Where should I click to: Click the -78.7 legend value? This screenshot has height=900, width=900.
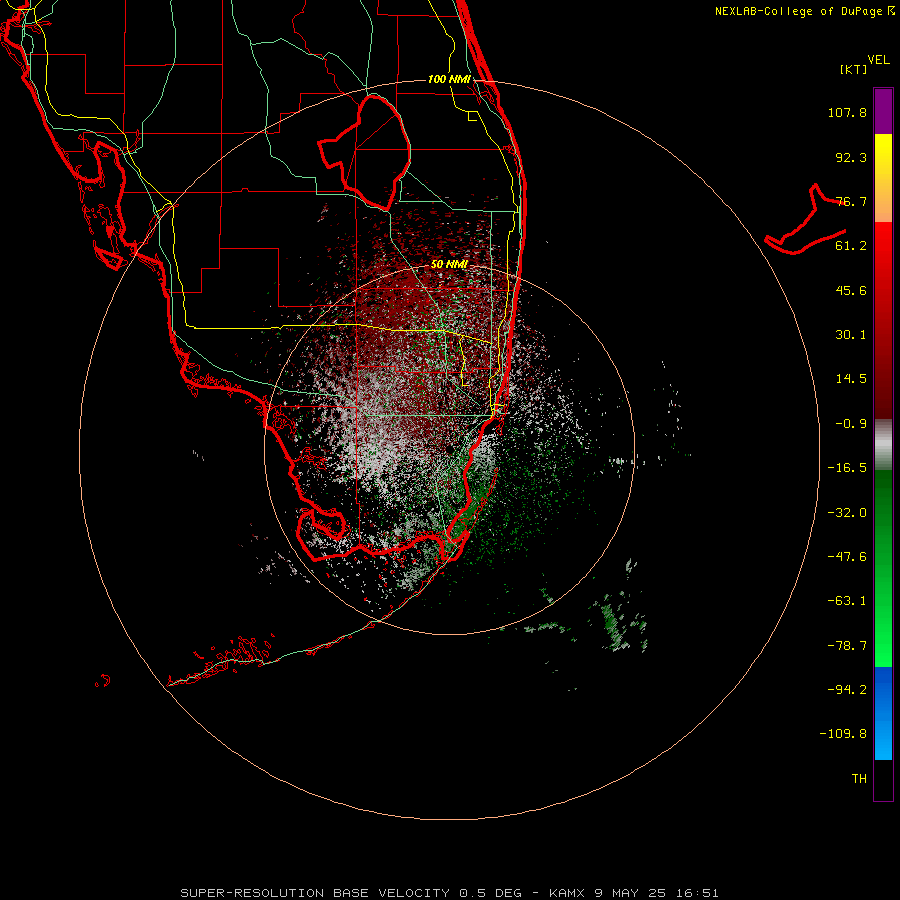point(847,646)
